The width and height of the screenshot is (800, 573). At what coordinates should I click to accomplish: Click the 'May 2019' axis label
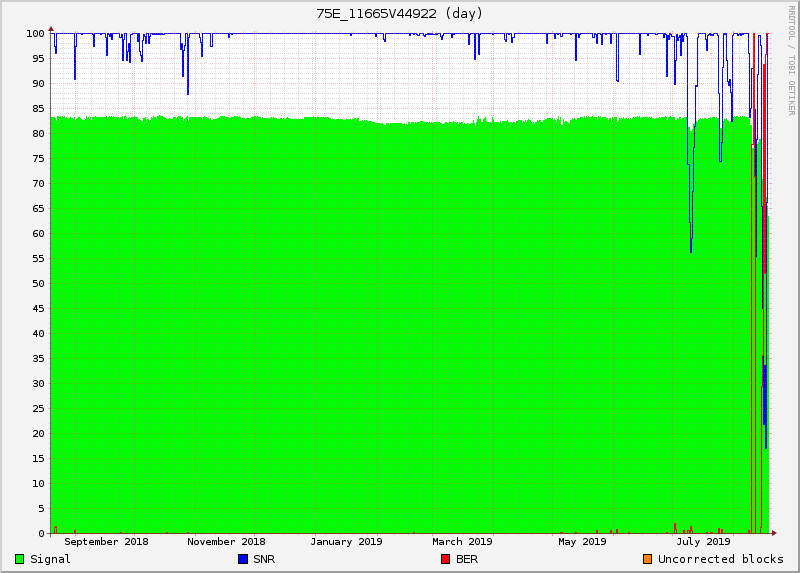point(582,542)
